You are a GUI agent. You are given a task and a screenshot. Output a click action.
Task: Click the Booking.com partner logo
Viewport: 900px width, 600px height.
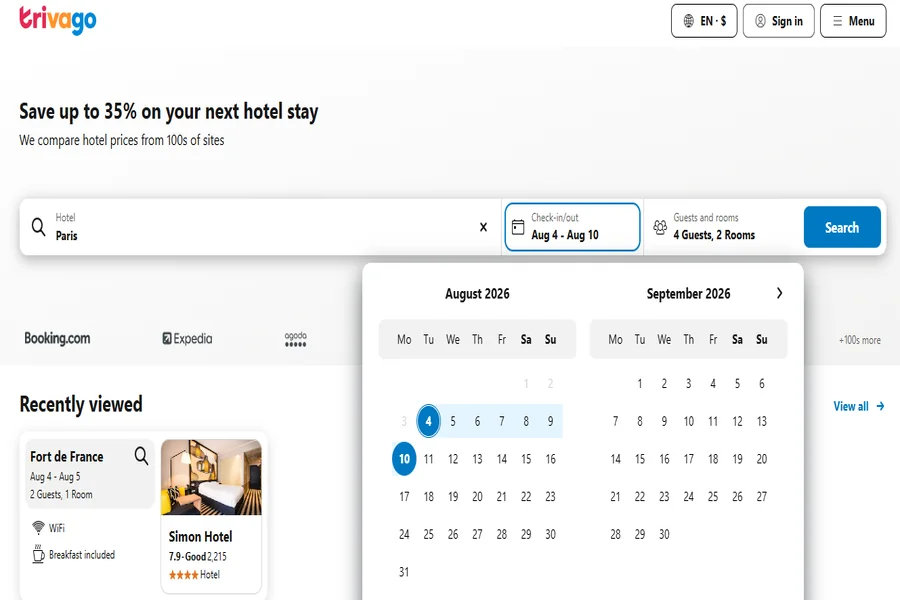[57, 338]
